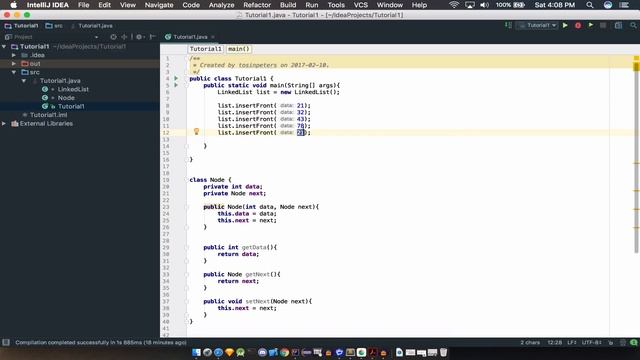Expand the out folder
This screenshot has width=640, height=360.
[x=14, y=64]
